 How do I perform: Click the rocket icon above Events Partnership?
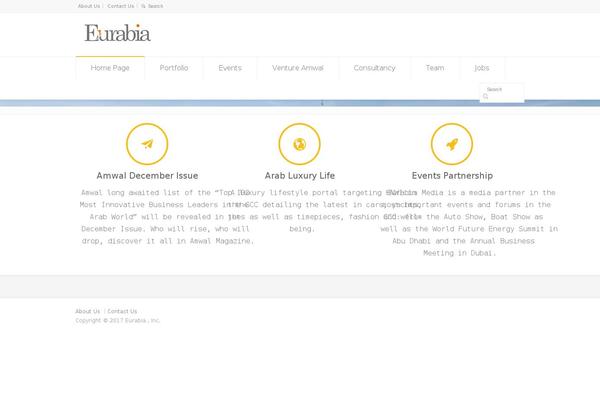tap(451, 144)
